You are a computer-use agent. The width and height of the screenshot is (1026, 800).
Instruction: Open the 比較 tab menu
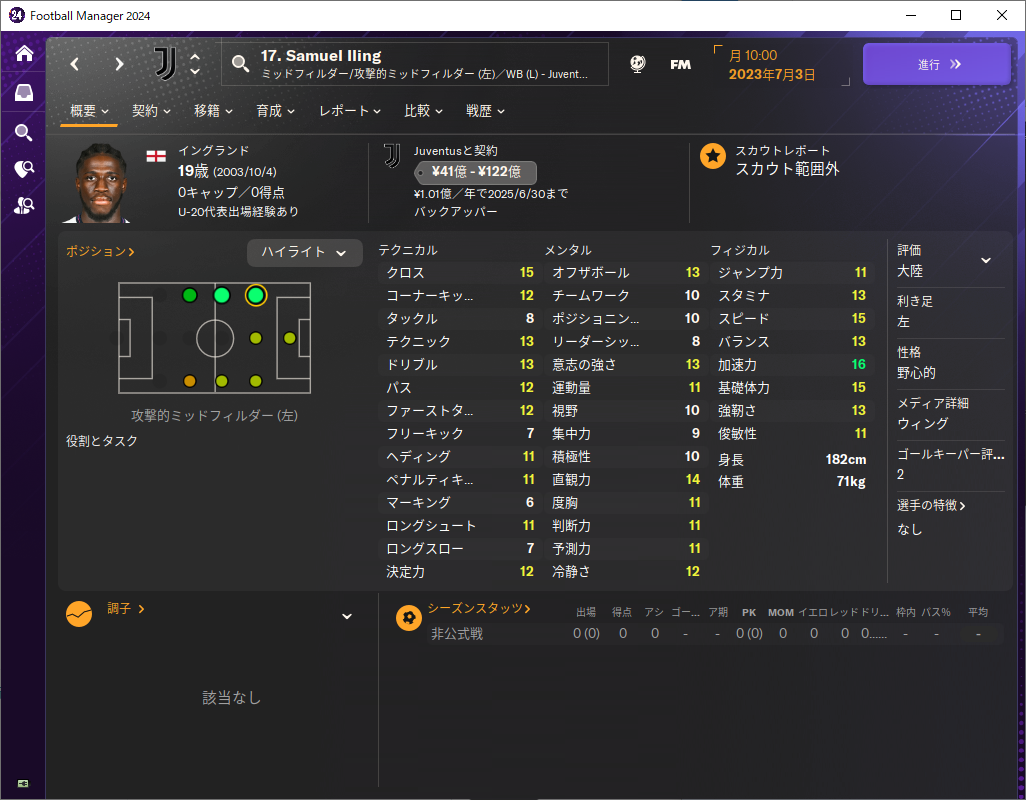(423, 111)
